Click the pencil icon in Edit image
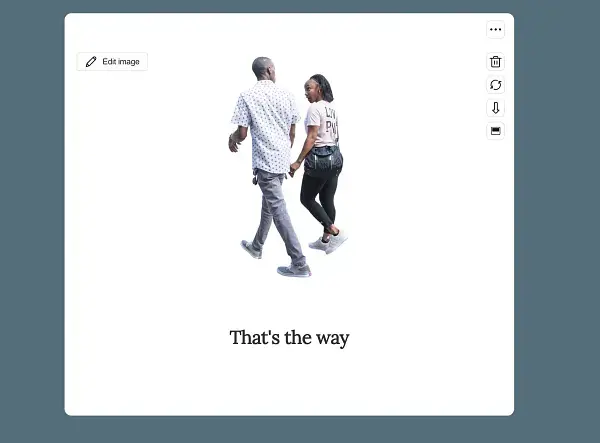The height and width of the screenshot is (443, 600). (x=91, y=62)
